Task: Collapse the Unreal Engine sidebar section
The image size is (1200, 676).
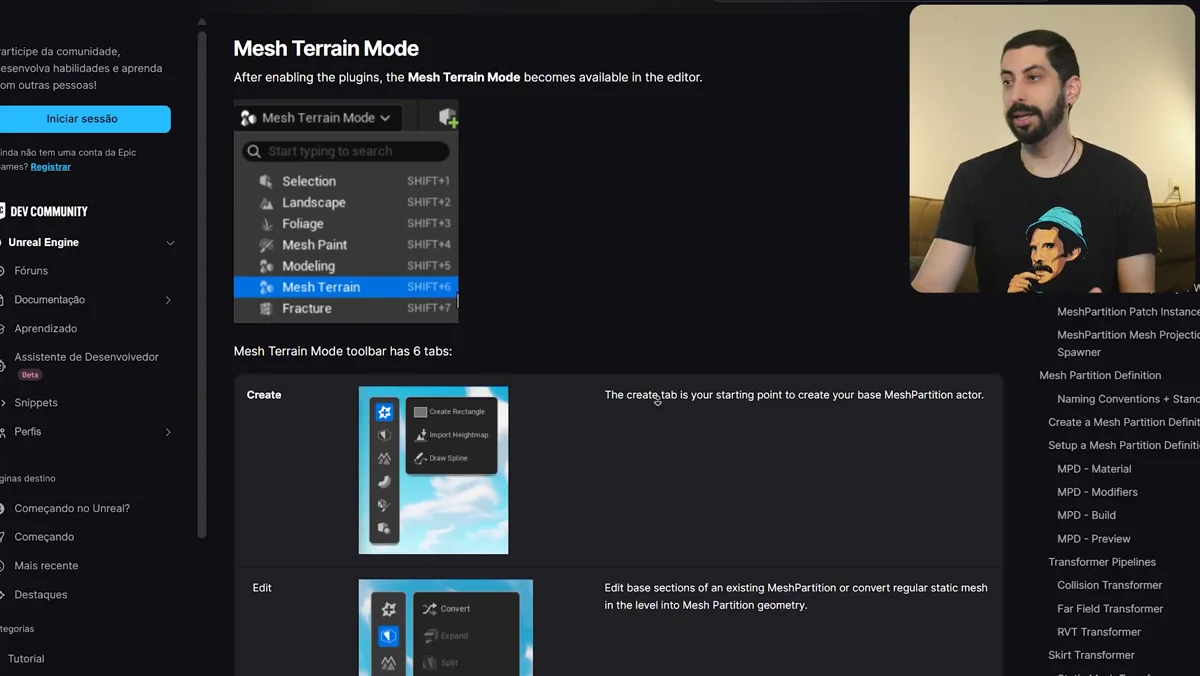Action: click(170, 243)
